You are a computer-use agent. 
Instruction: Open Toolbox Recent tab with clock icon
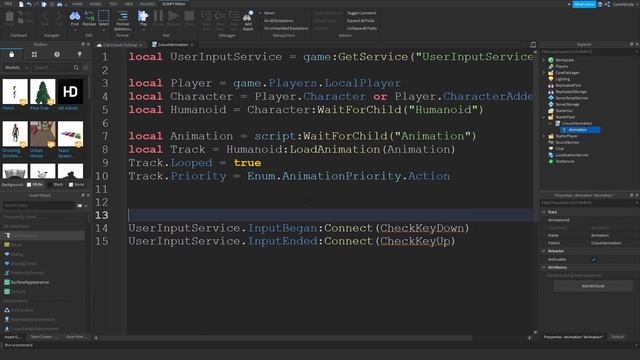(x=57, y=54)
